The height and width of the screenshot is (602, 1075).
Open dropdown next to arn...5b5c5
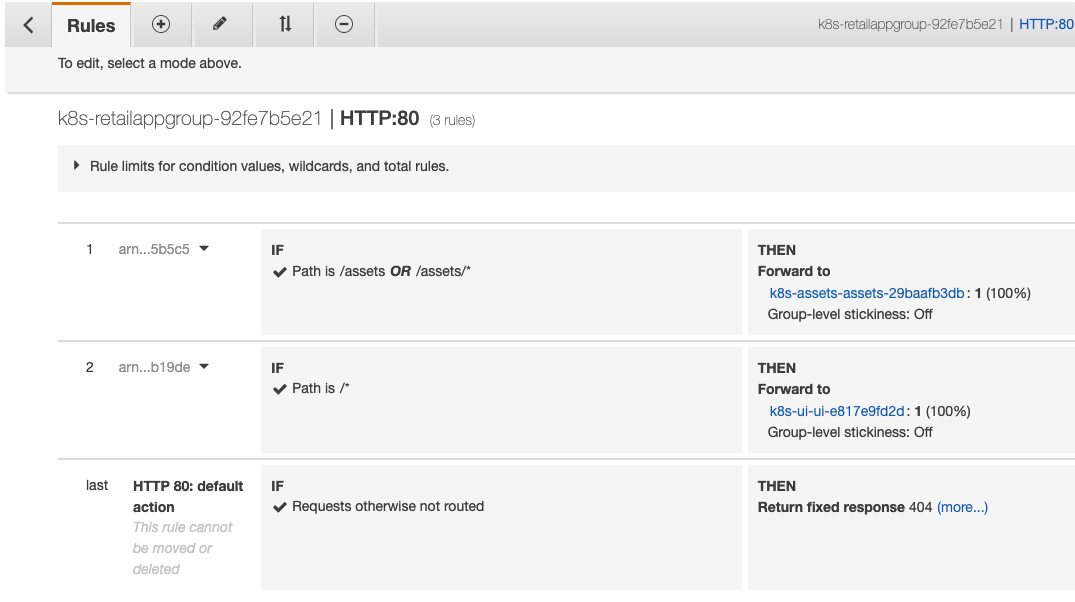pos(204,249)
